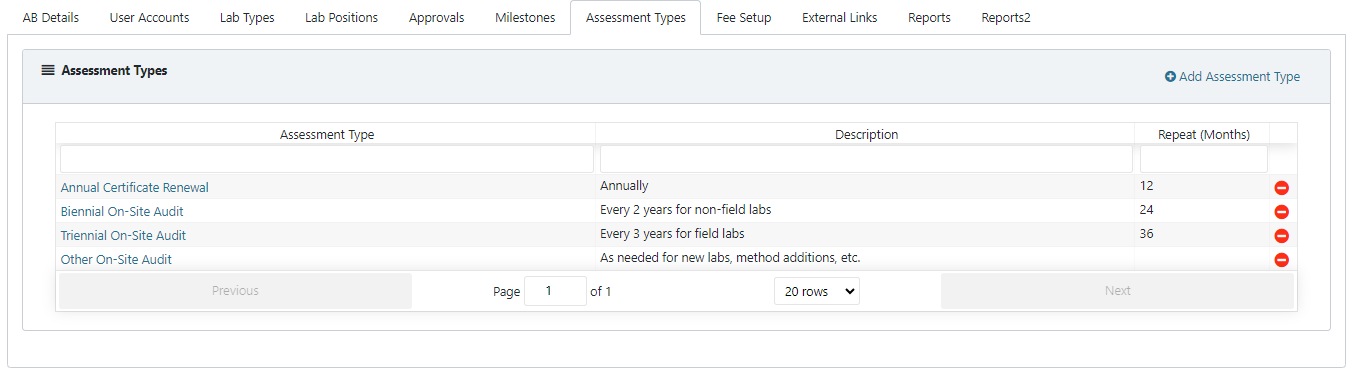Switch to the Reports2 tab

pyautogui.click(x=1006, y=18)
